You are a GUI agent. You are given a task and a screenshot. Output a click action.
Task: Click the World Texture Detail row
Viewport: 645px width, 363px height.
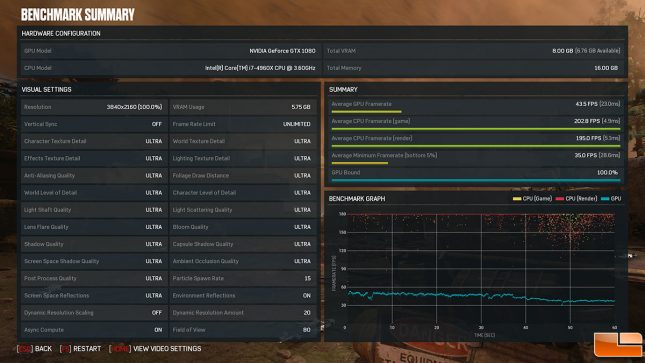(x=243, y=141)
